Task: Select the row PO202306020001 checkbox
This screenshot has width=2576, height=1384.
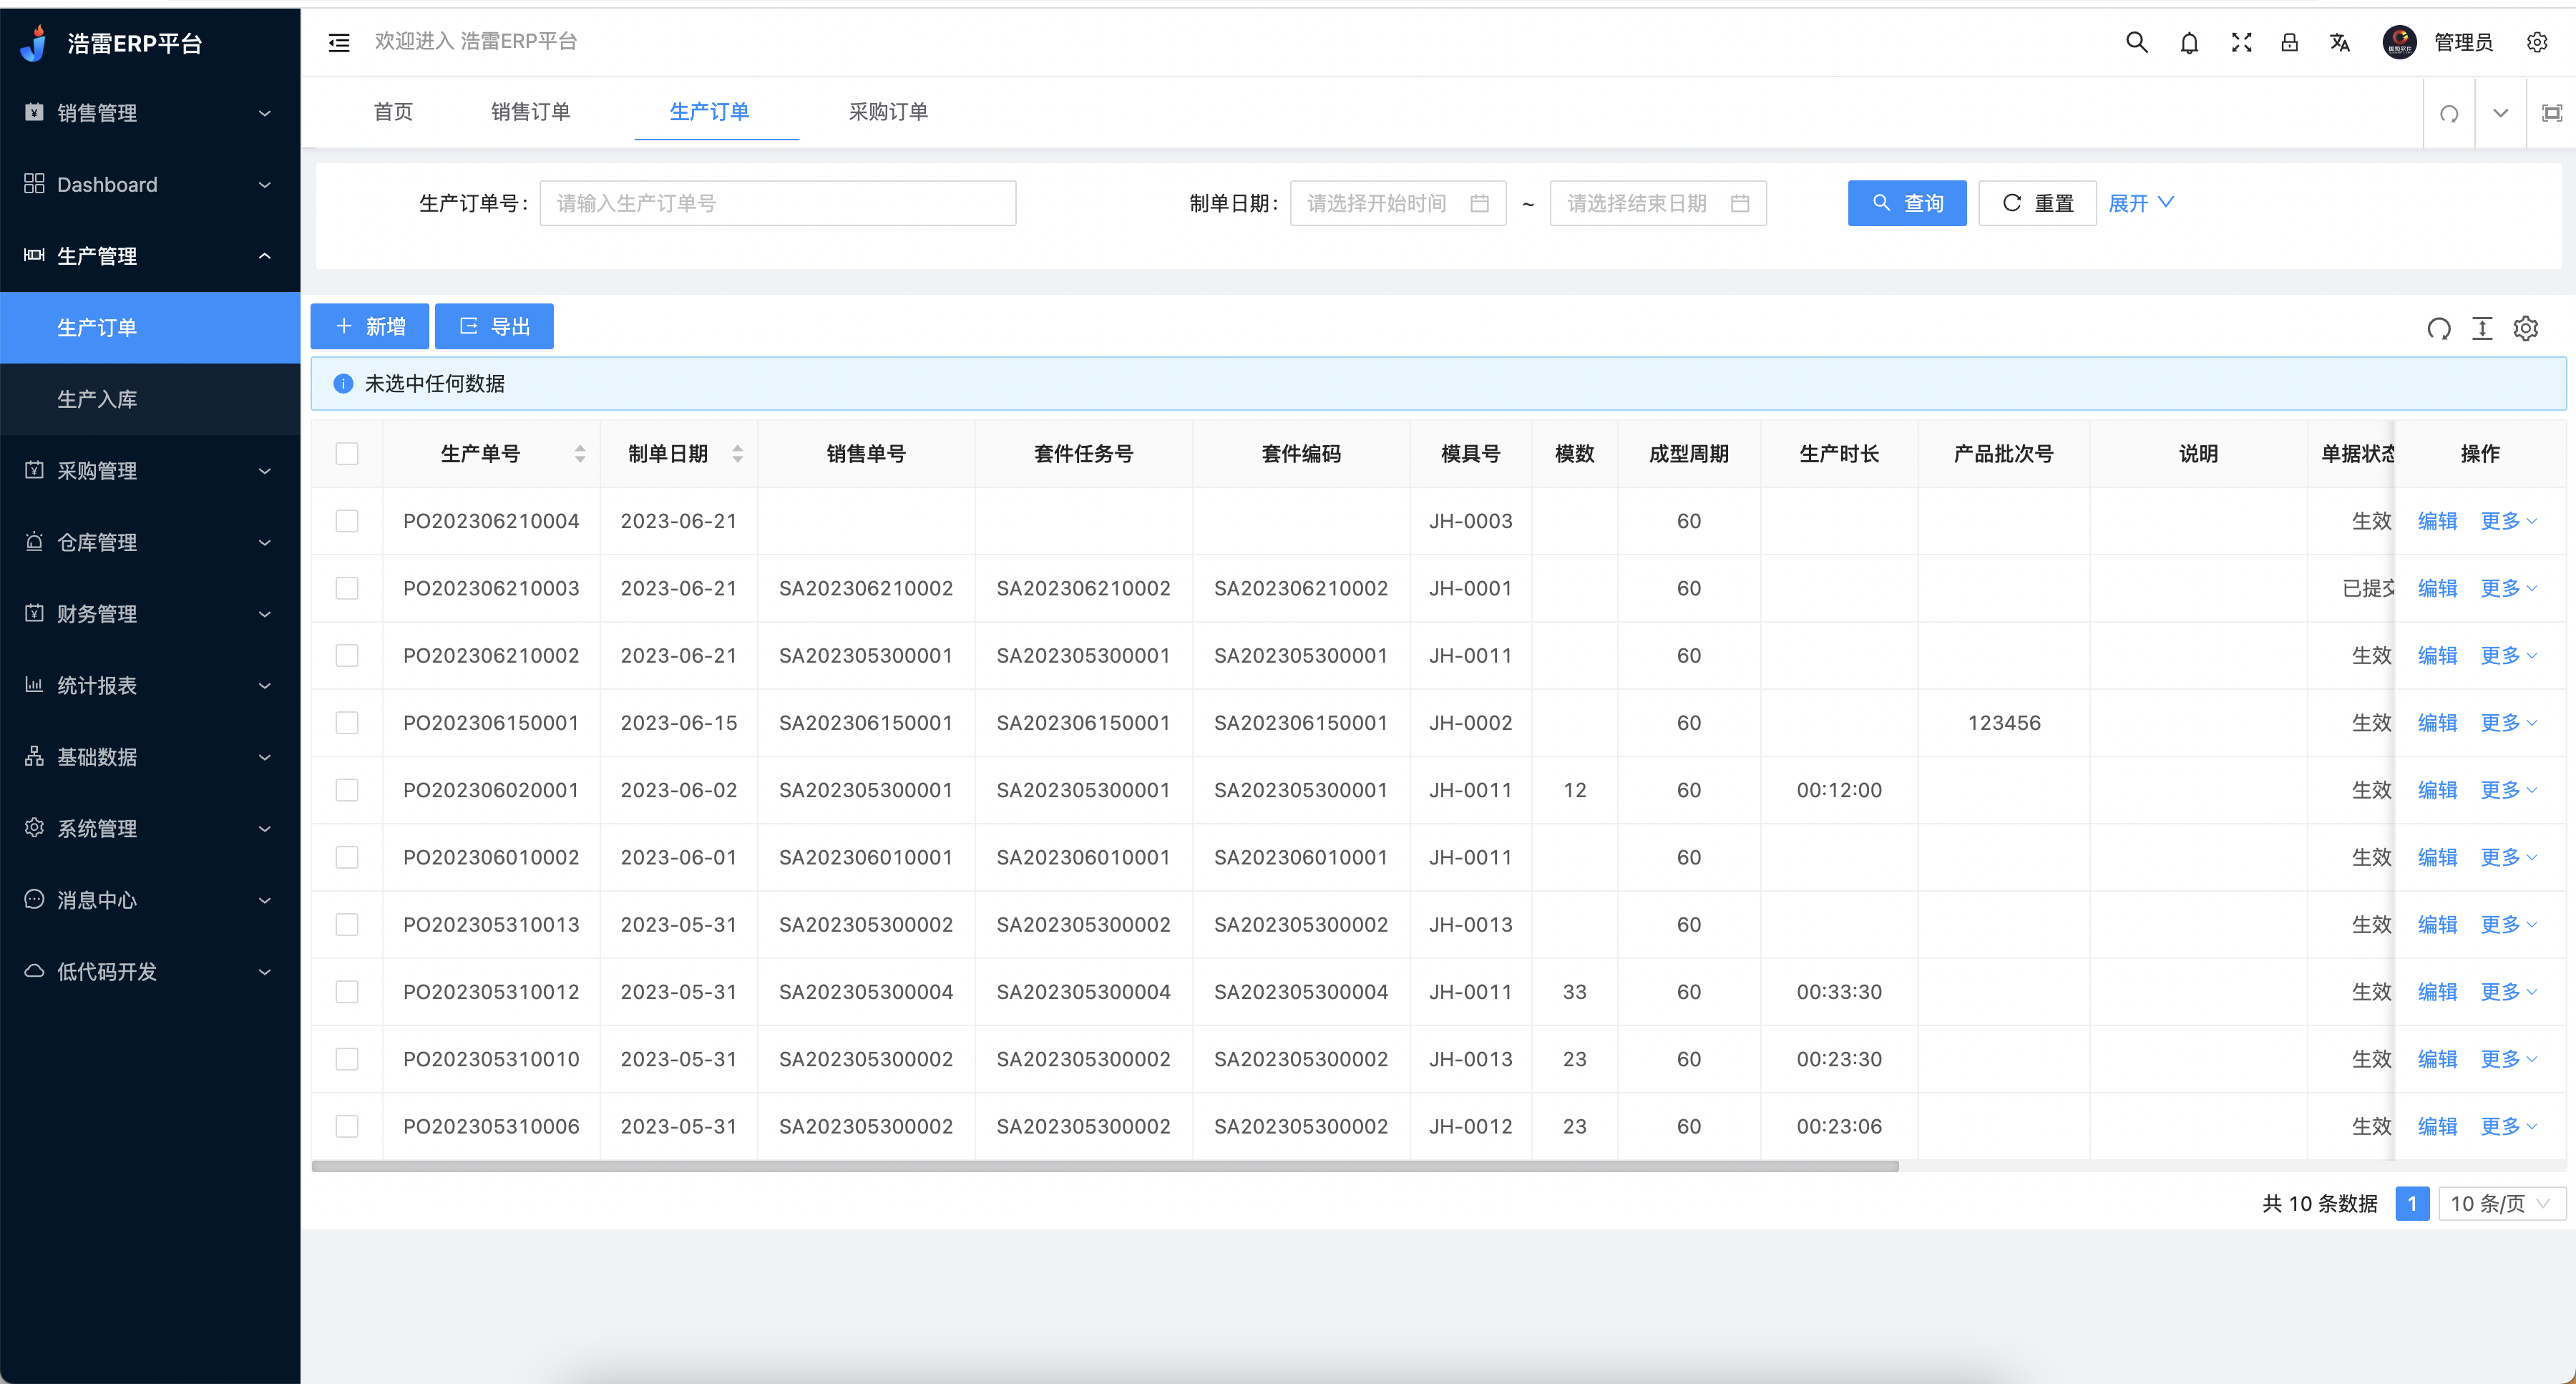Action: 347,790
